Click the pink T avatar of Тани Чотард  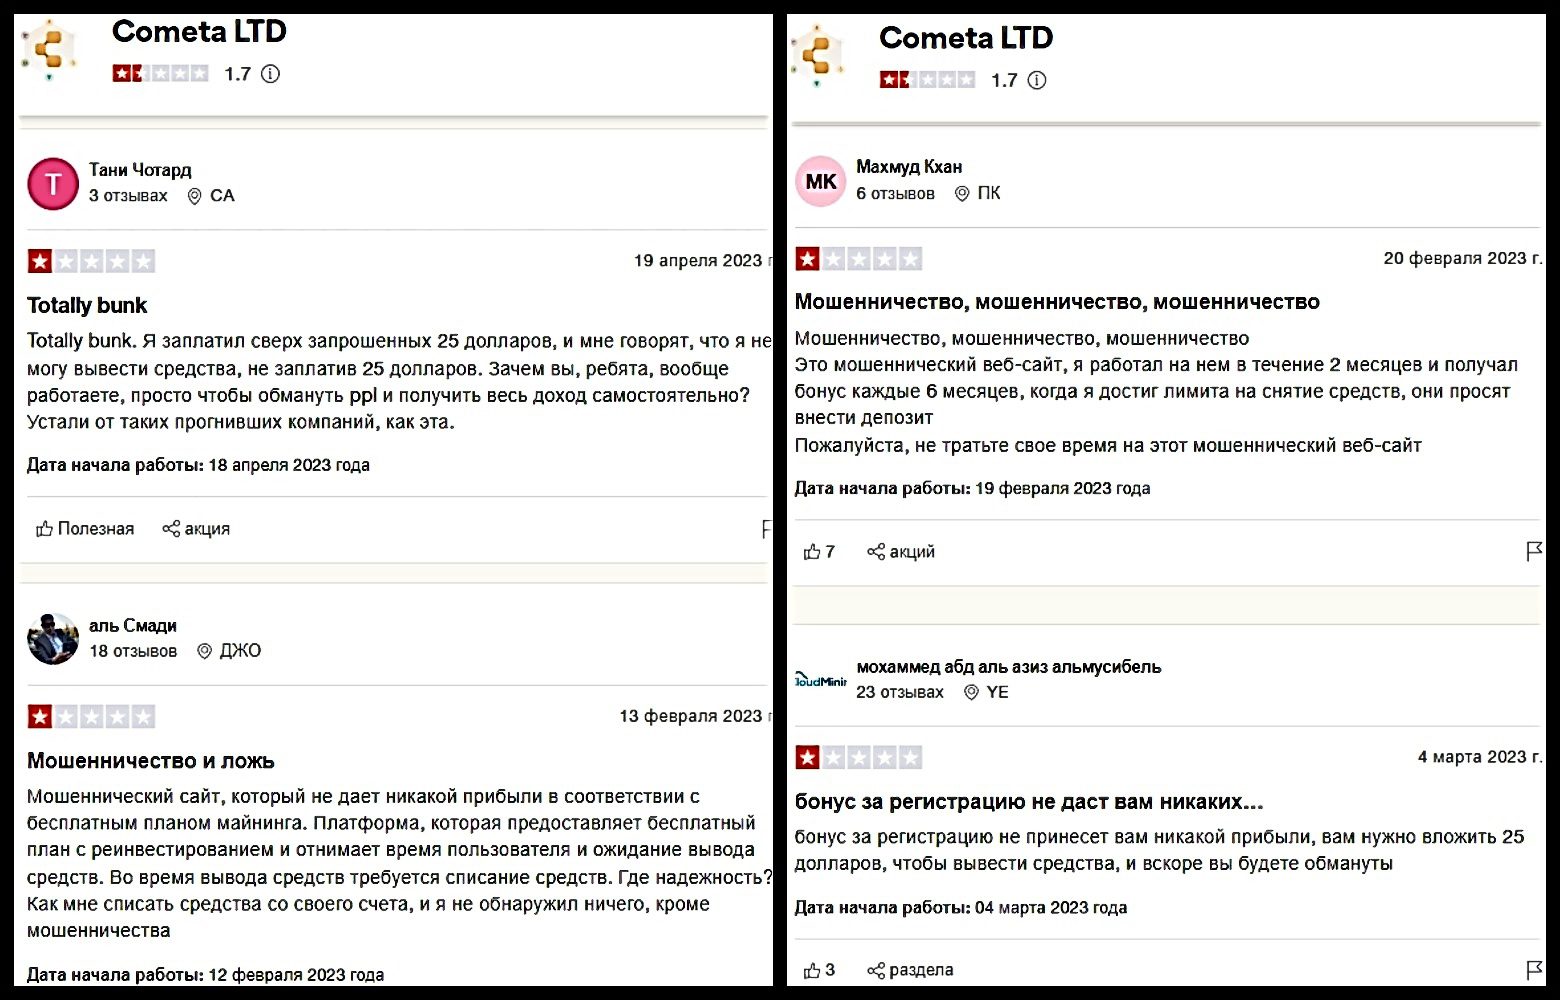(x=53, y=184)
